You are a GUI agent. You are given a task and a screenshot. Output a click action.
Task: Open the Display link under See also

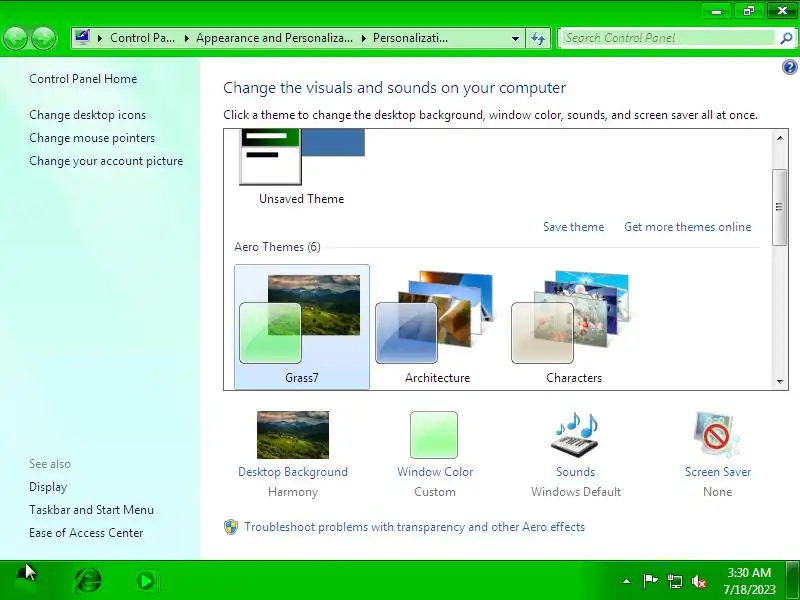coord(48,487)
